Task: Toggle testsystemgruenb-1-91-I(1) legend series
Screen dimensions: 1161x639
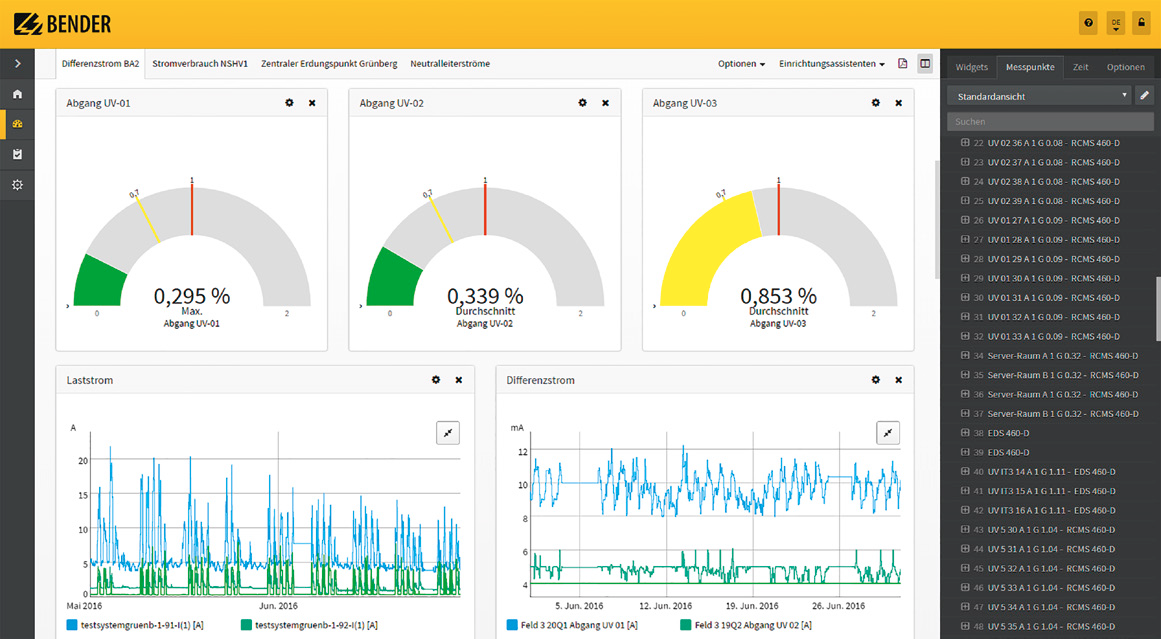Action: (135, 625)
